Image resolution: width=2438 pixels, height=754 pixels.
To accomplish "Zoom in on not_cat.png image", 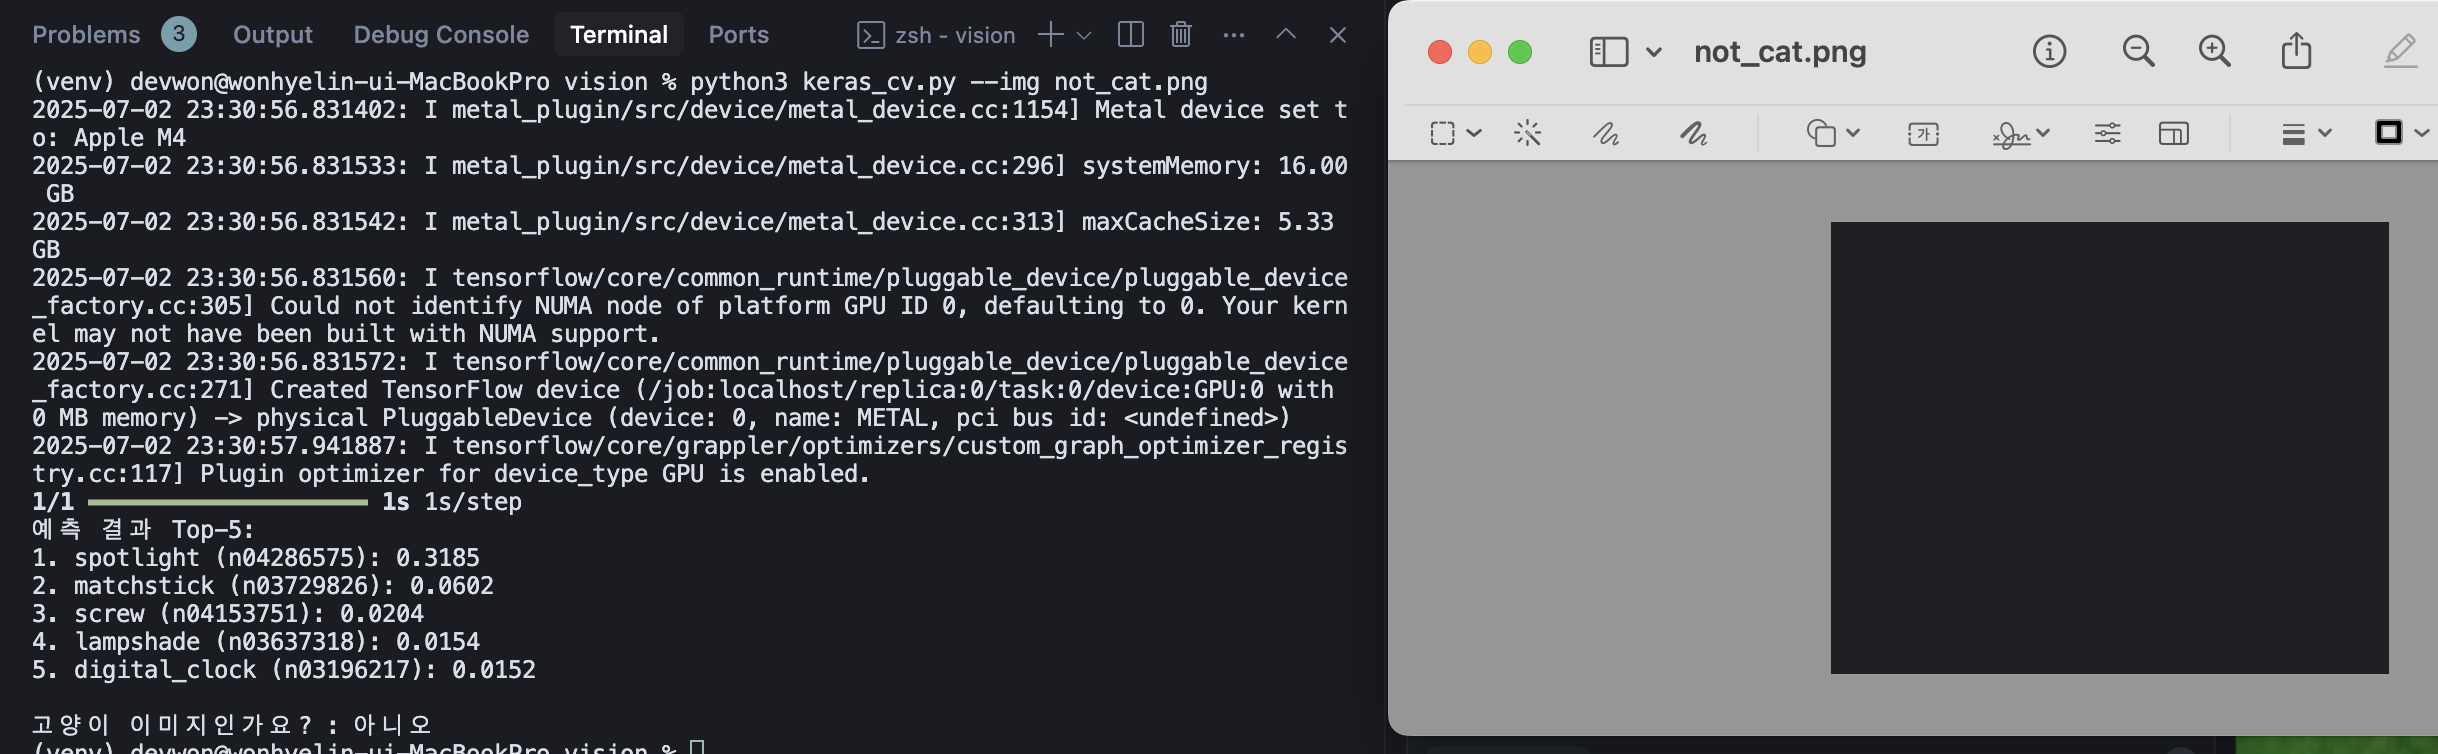I will point(2214,51).
